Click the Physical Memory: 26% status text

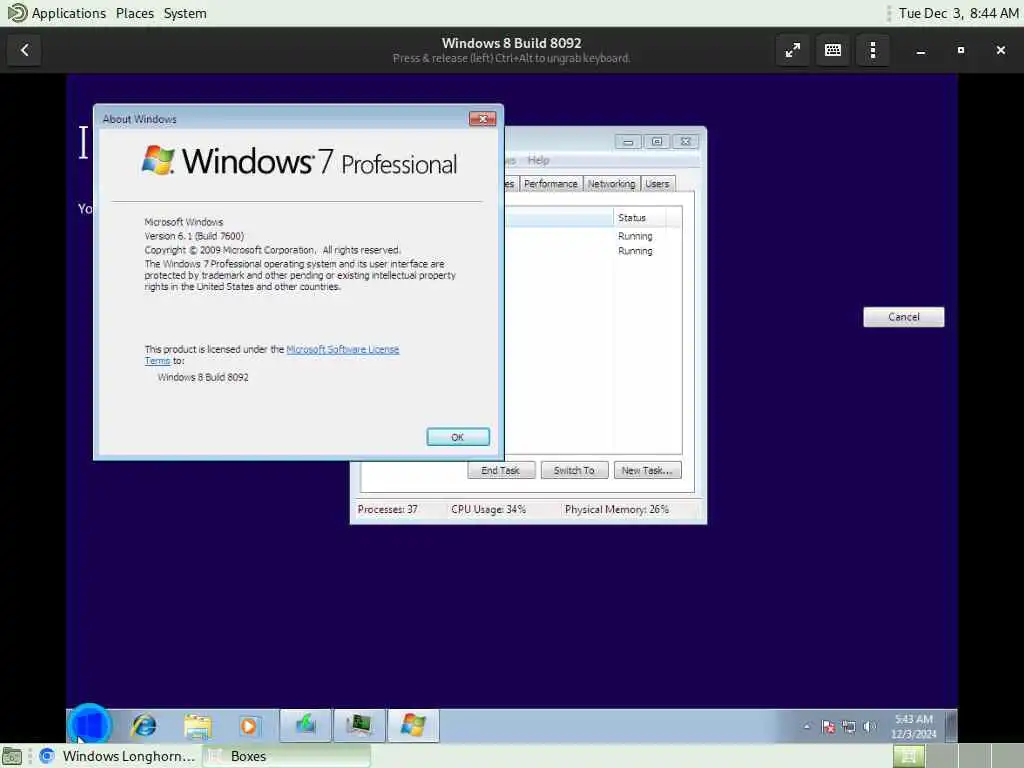point(616,509)
